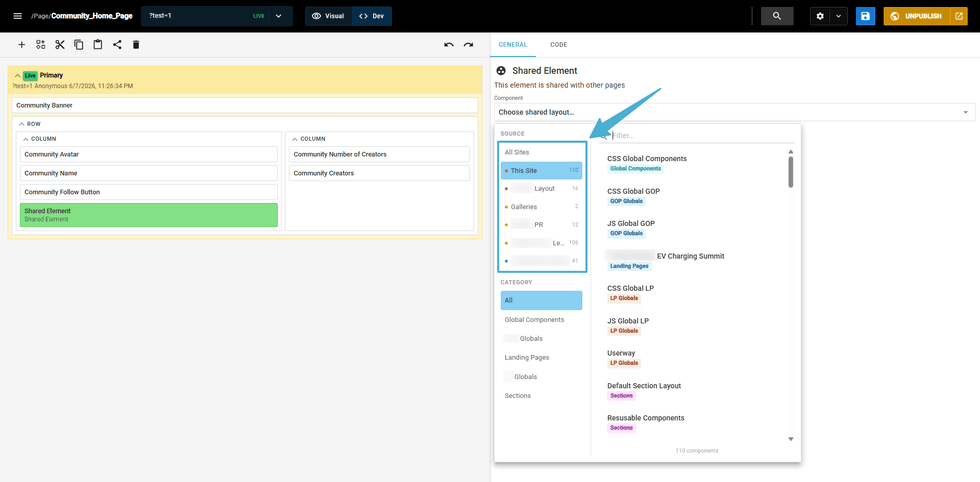The height and width of the screenshot is (482, 980).
Task: Click the UNPUBLISH button
Action: coord(916,16)
